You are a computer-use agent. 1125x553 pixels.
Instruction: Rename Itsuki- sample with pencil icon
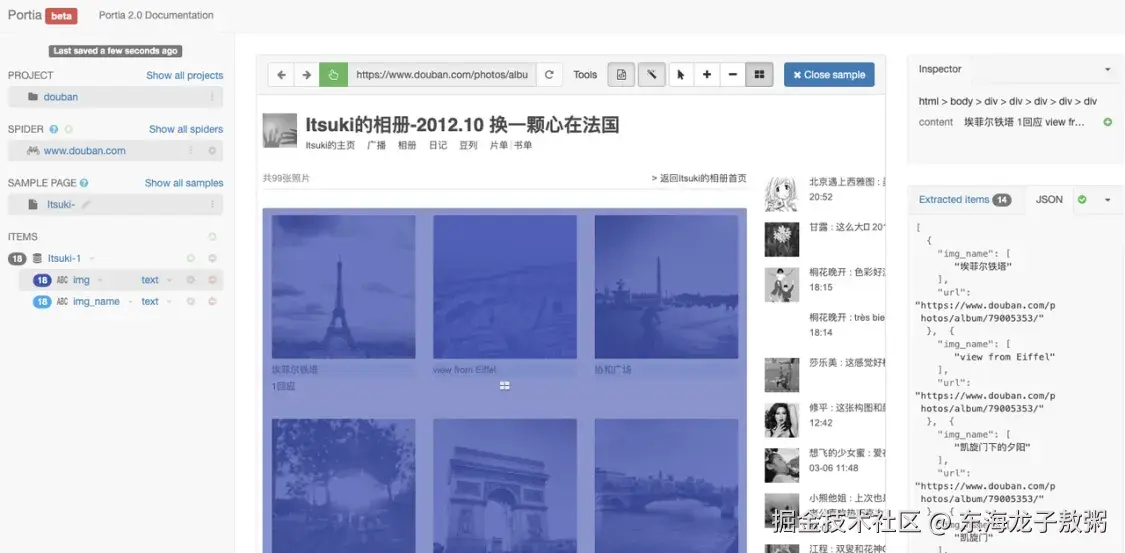click(86, 204)
